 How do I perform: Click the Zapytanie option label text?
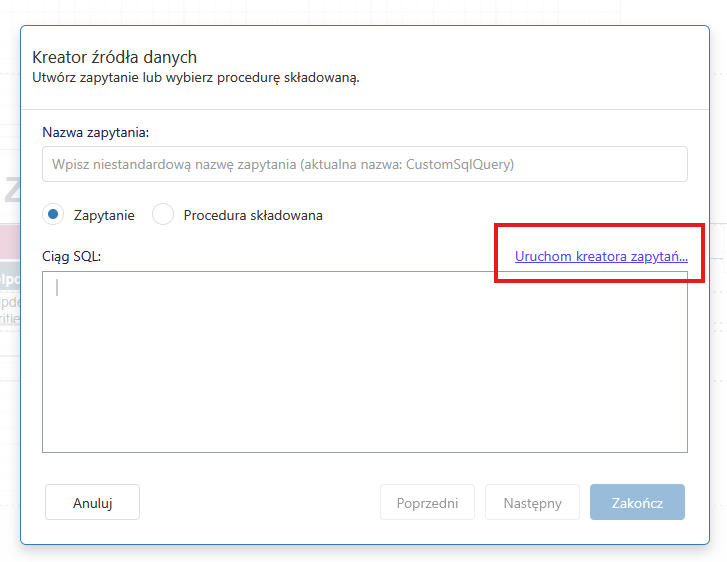coord(104,215)
